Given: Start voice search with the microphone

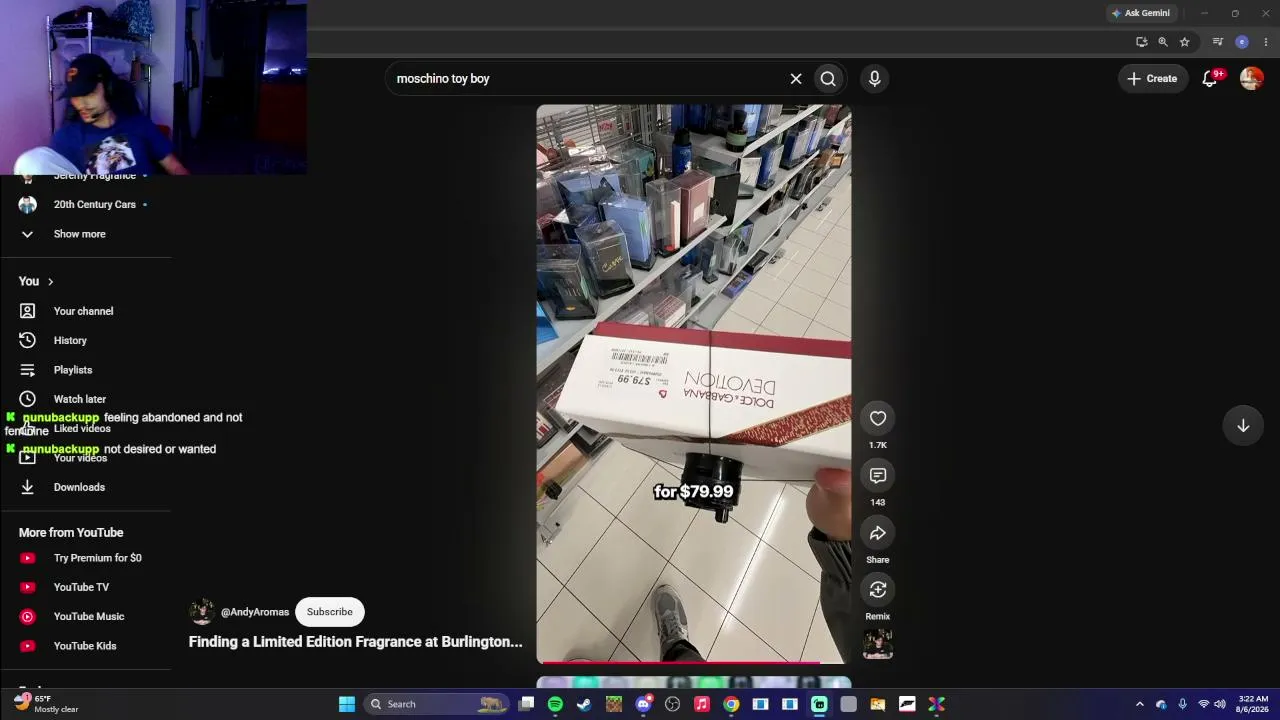Looking at the screenshot, I should (x=875, y=78).
